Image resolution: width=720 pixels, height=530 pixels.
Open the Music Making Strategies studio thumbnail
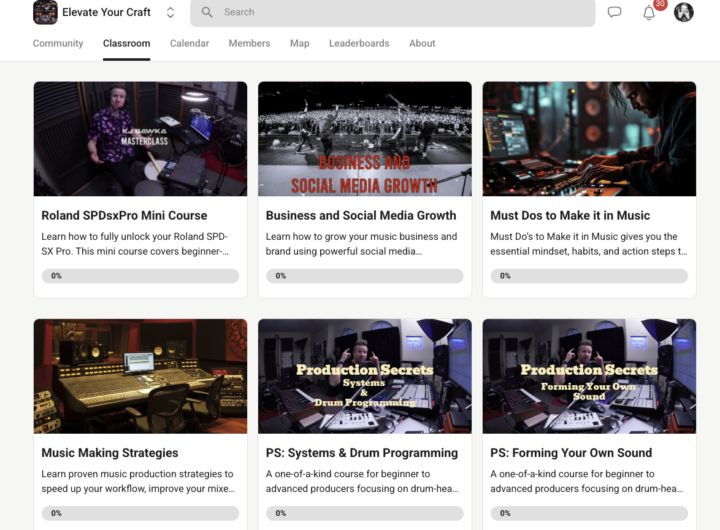point(140,376)
